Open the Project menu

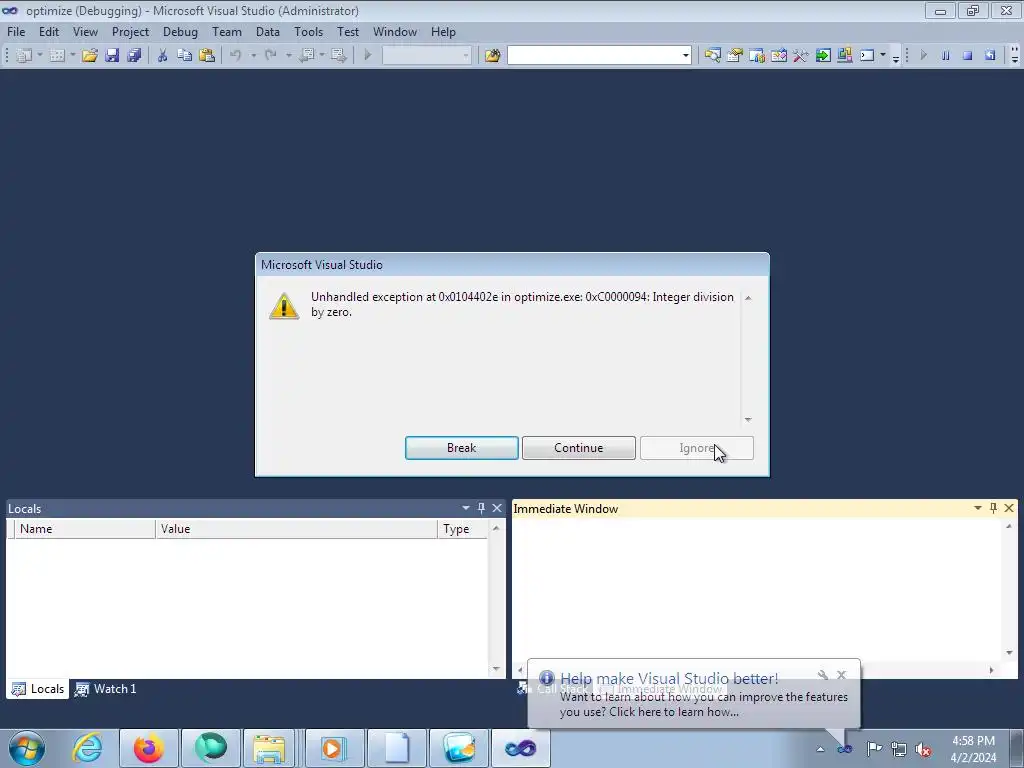130,31
